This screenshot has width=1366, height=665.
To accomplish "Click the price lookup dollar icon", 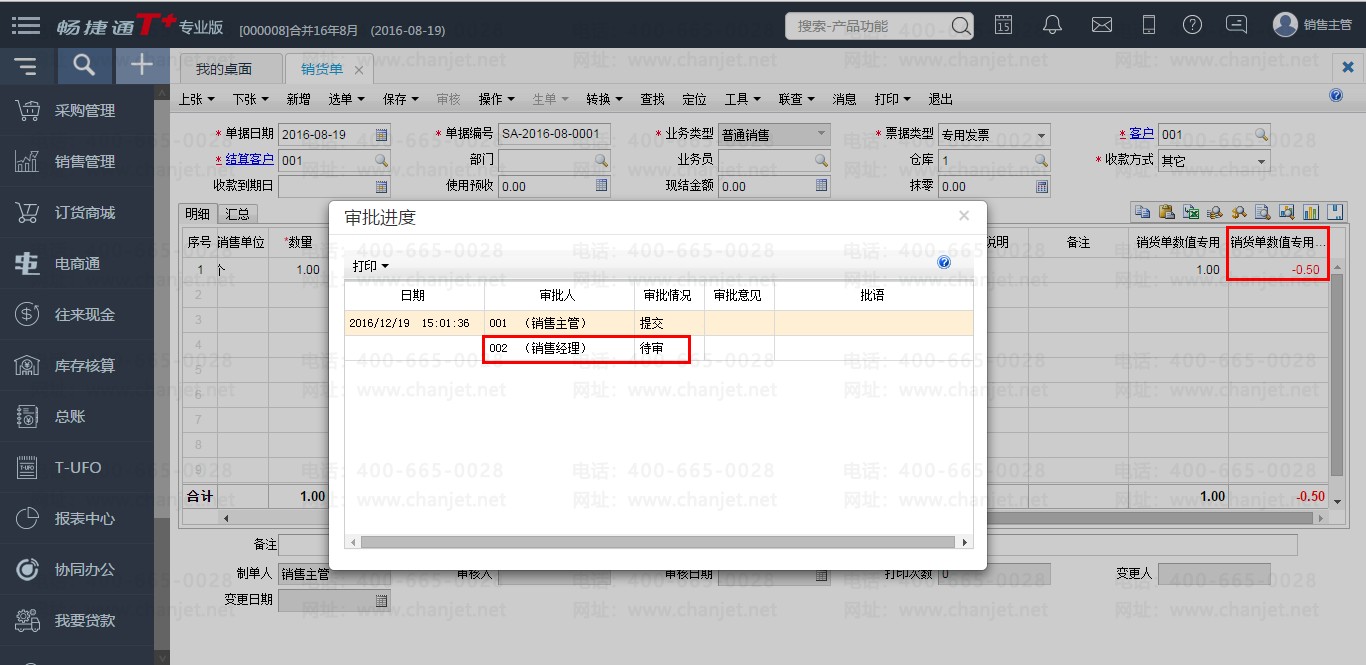I will point(1238,212).
